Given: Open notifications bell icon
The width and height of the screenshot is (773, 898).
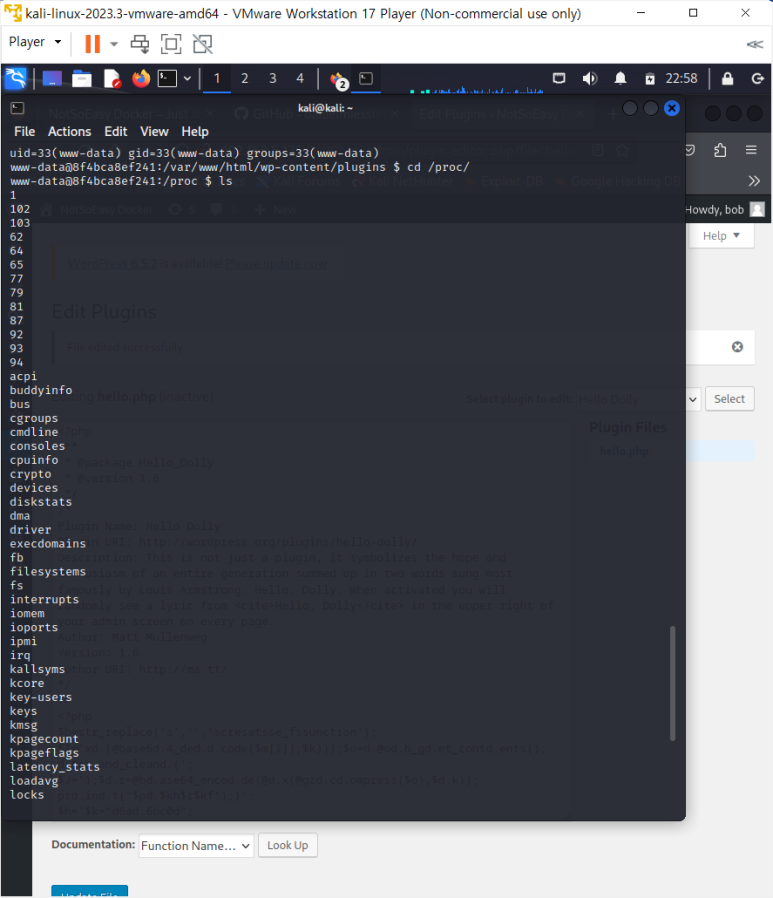Looking at the screenshot, I should coord(620,78).
